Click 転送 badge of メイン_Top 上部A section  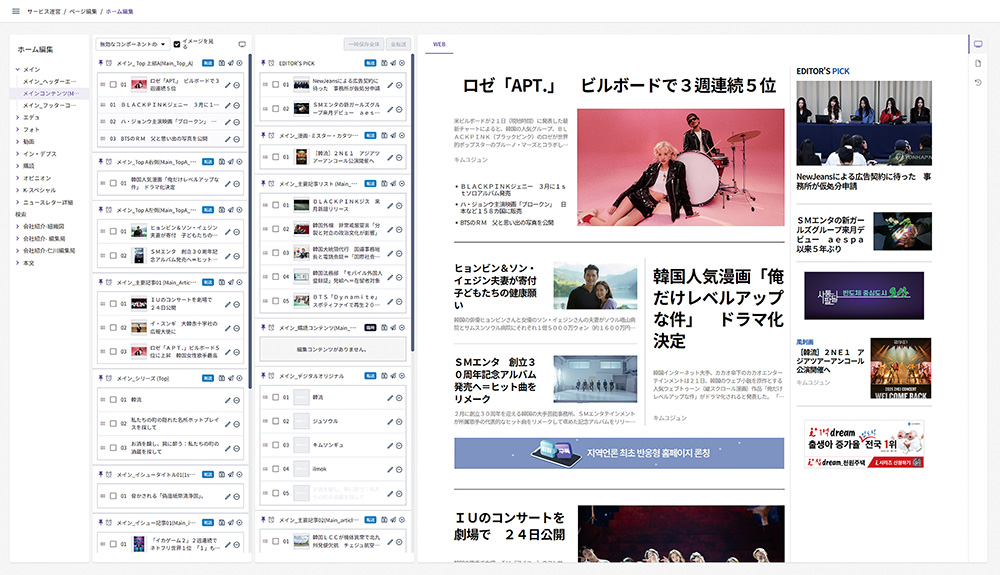pos(208,63)
